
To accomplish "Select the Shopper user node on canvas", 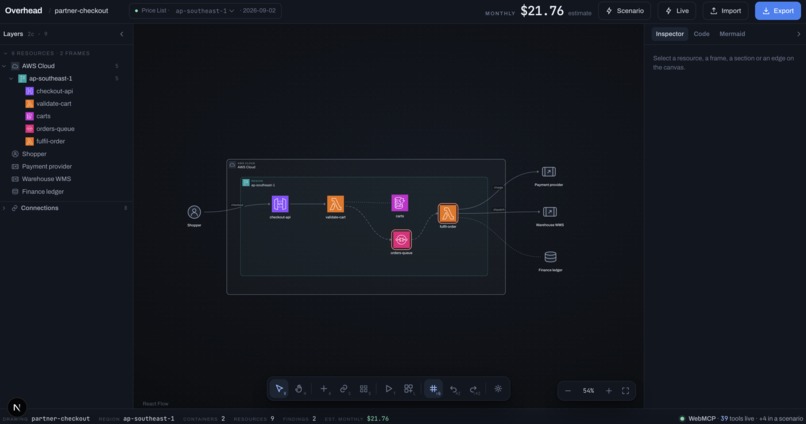I will tap(194, 212).
